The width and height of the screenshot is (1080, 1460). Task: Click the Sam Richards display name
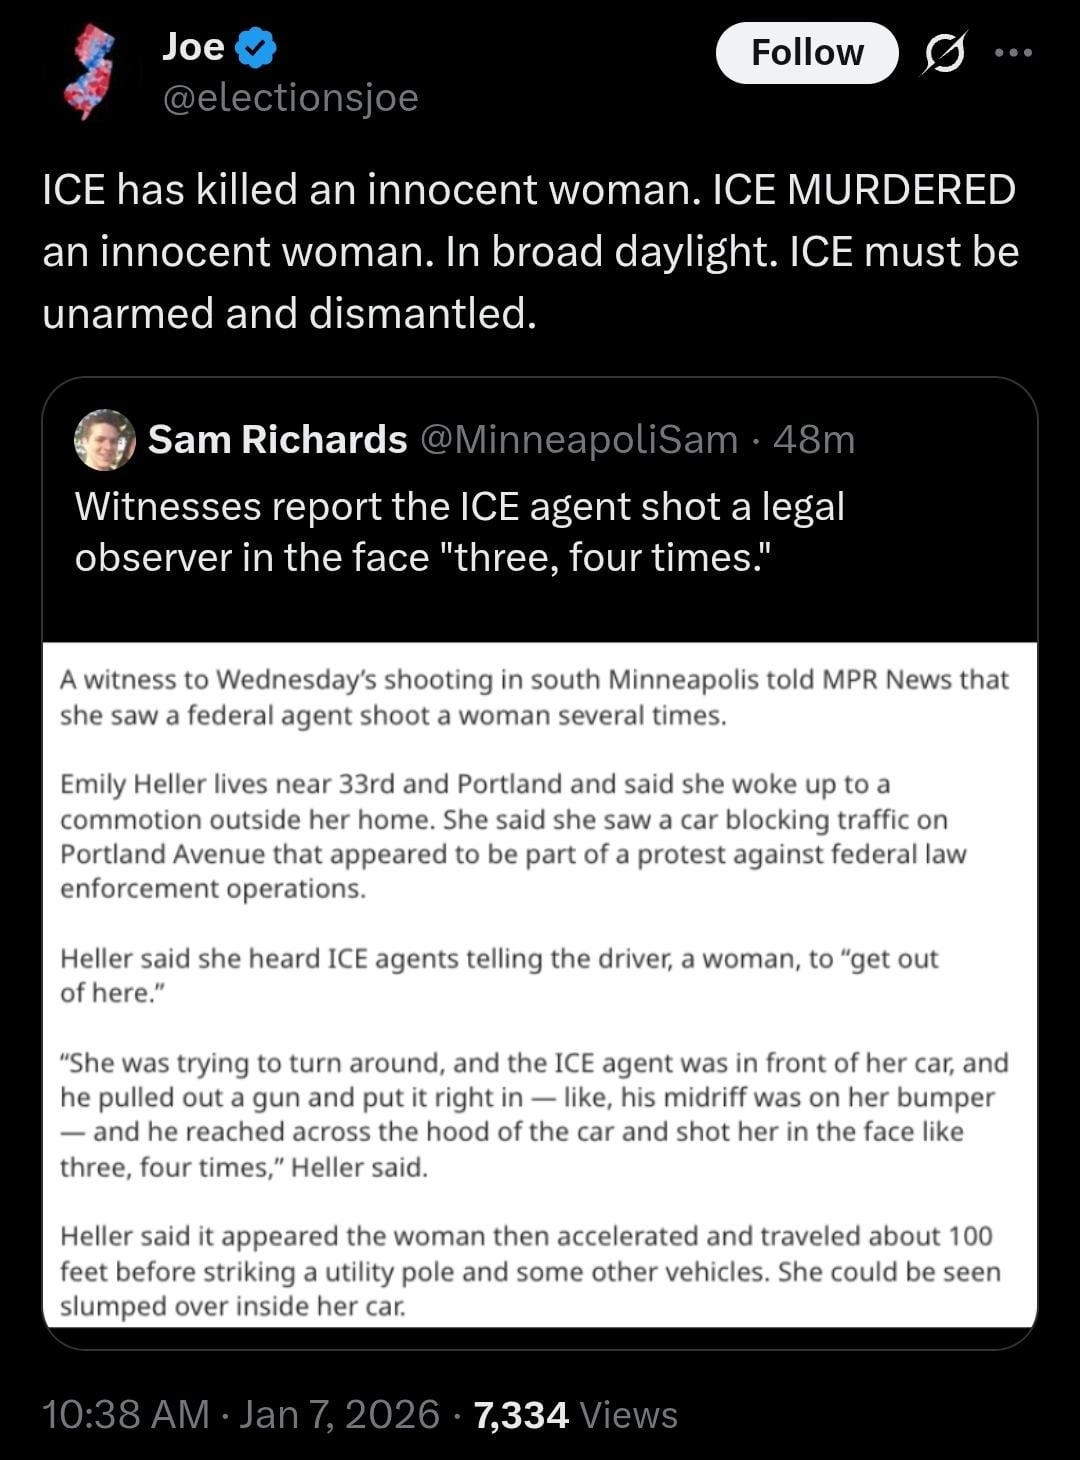tap(277, 440)
